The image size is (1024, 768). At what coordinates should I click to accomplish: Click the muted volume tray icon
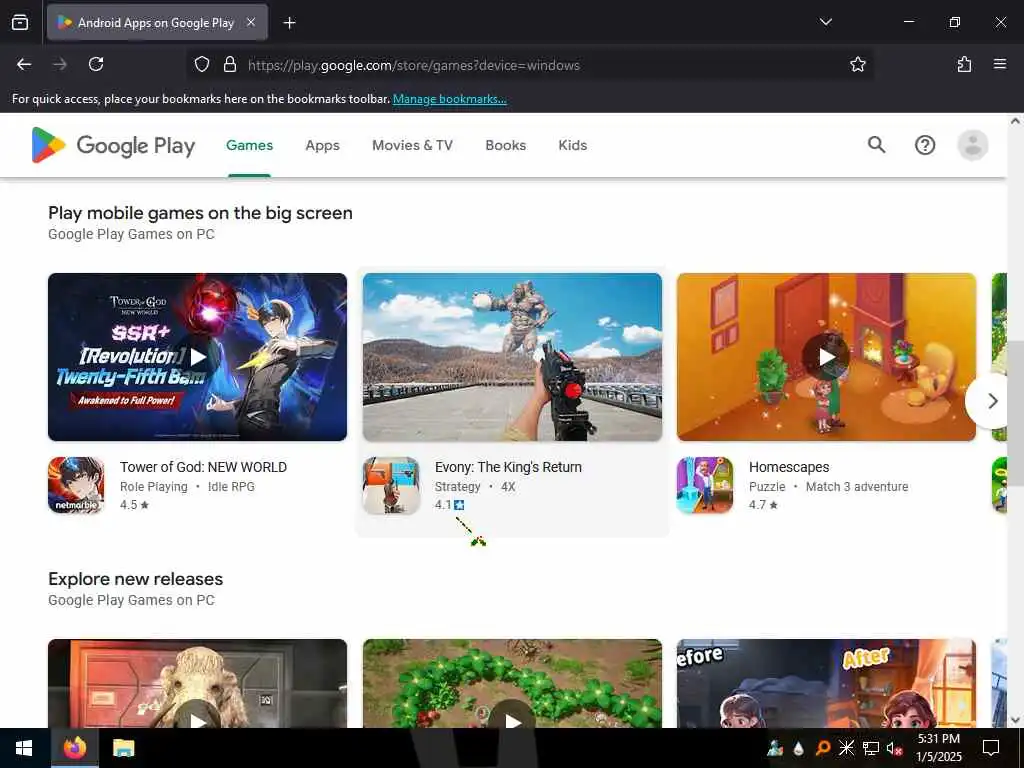point(894,748)
